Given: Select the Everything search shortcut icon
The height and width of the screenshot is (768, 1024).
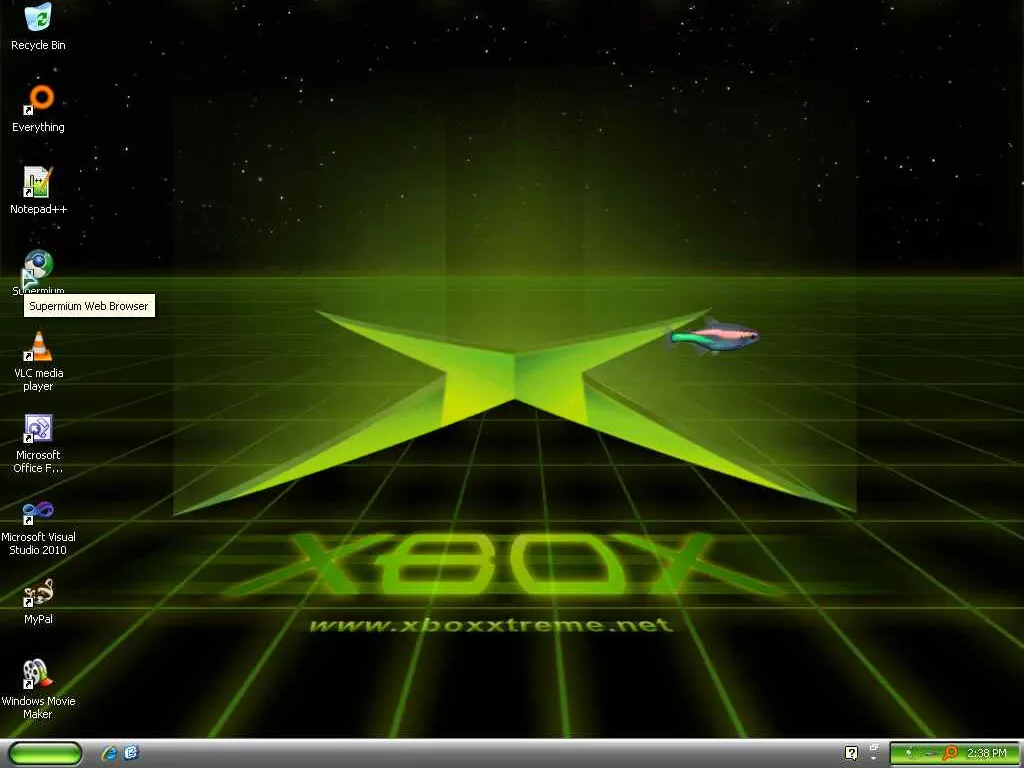Looking at the screenshot, I should coord(38,108).
